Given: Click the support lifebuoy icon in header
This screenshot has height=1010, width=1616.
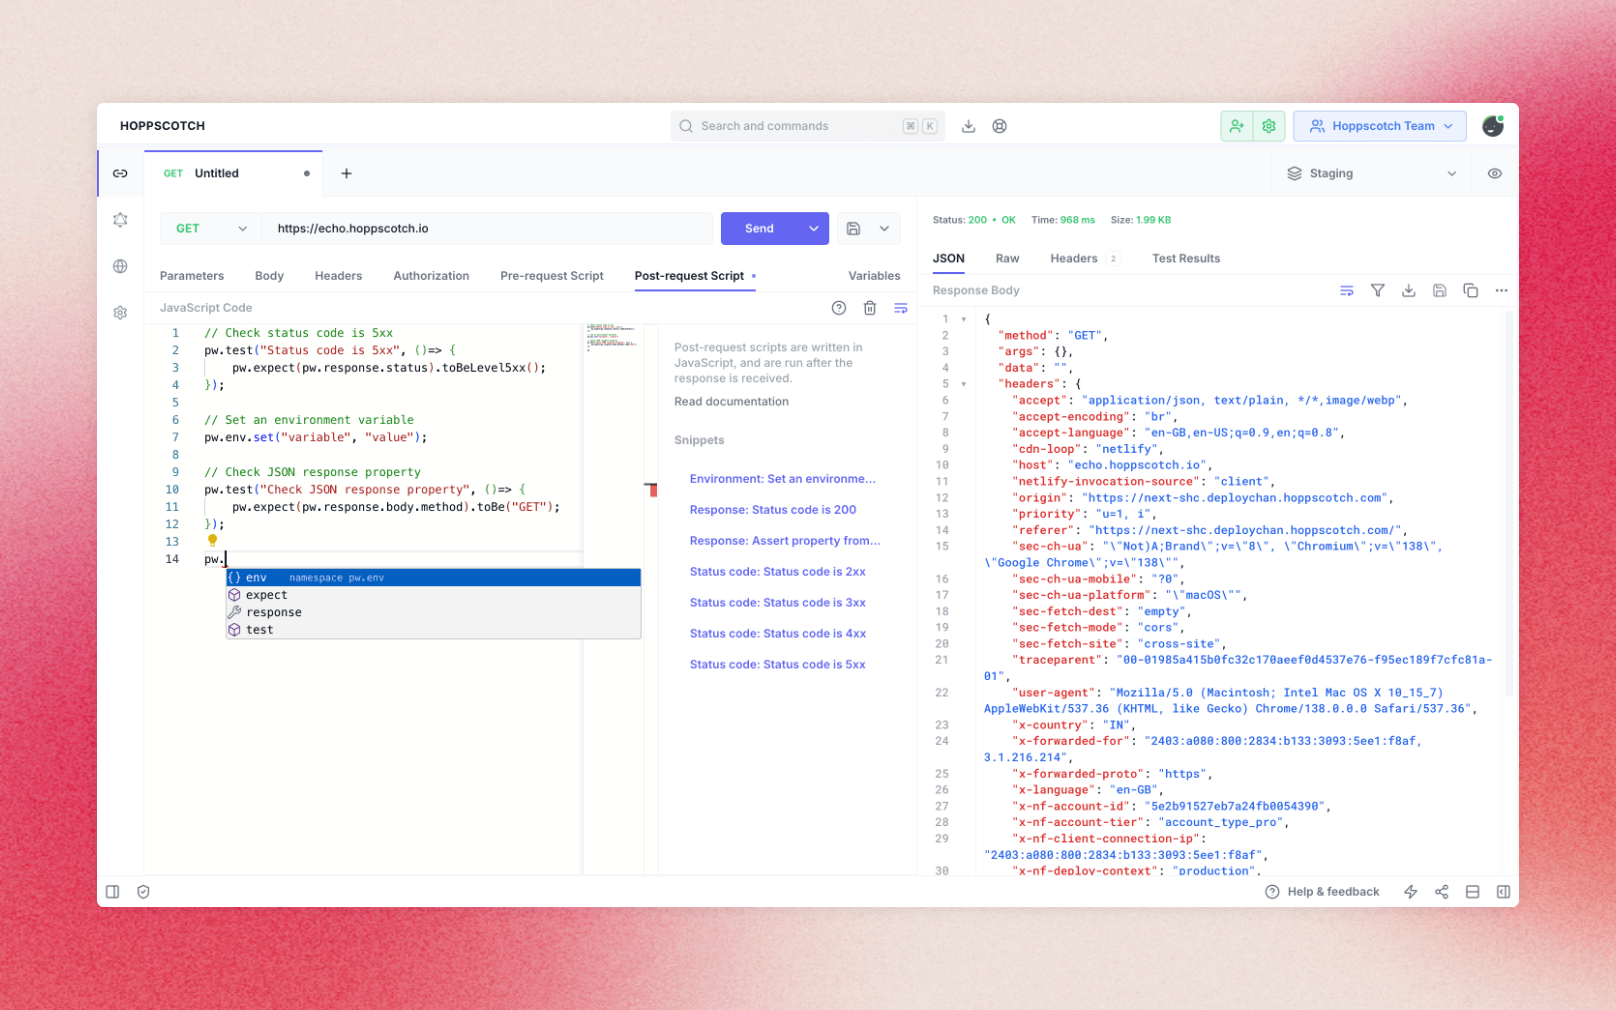Looking at the screenshot, I should click(x=999, y=126).
